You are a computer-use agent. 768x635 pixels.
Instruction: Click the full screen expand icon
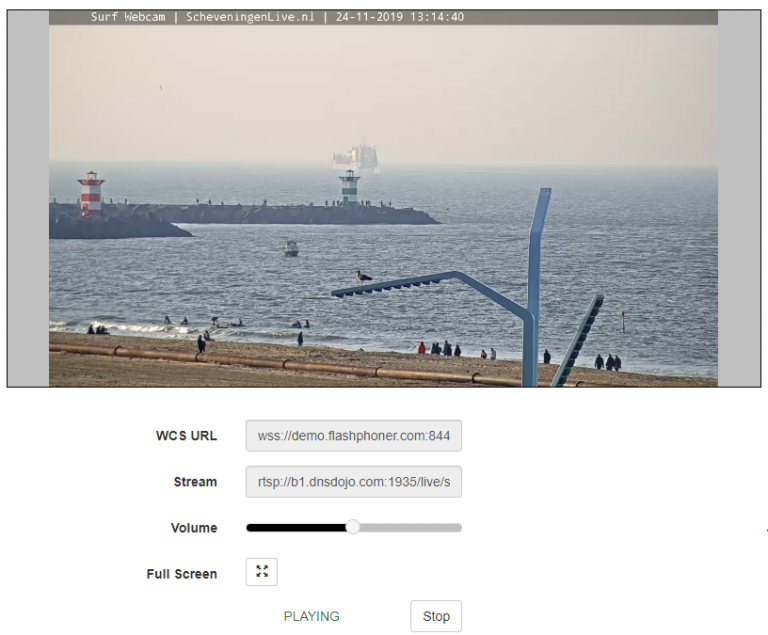click(262, 572)
